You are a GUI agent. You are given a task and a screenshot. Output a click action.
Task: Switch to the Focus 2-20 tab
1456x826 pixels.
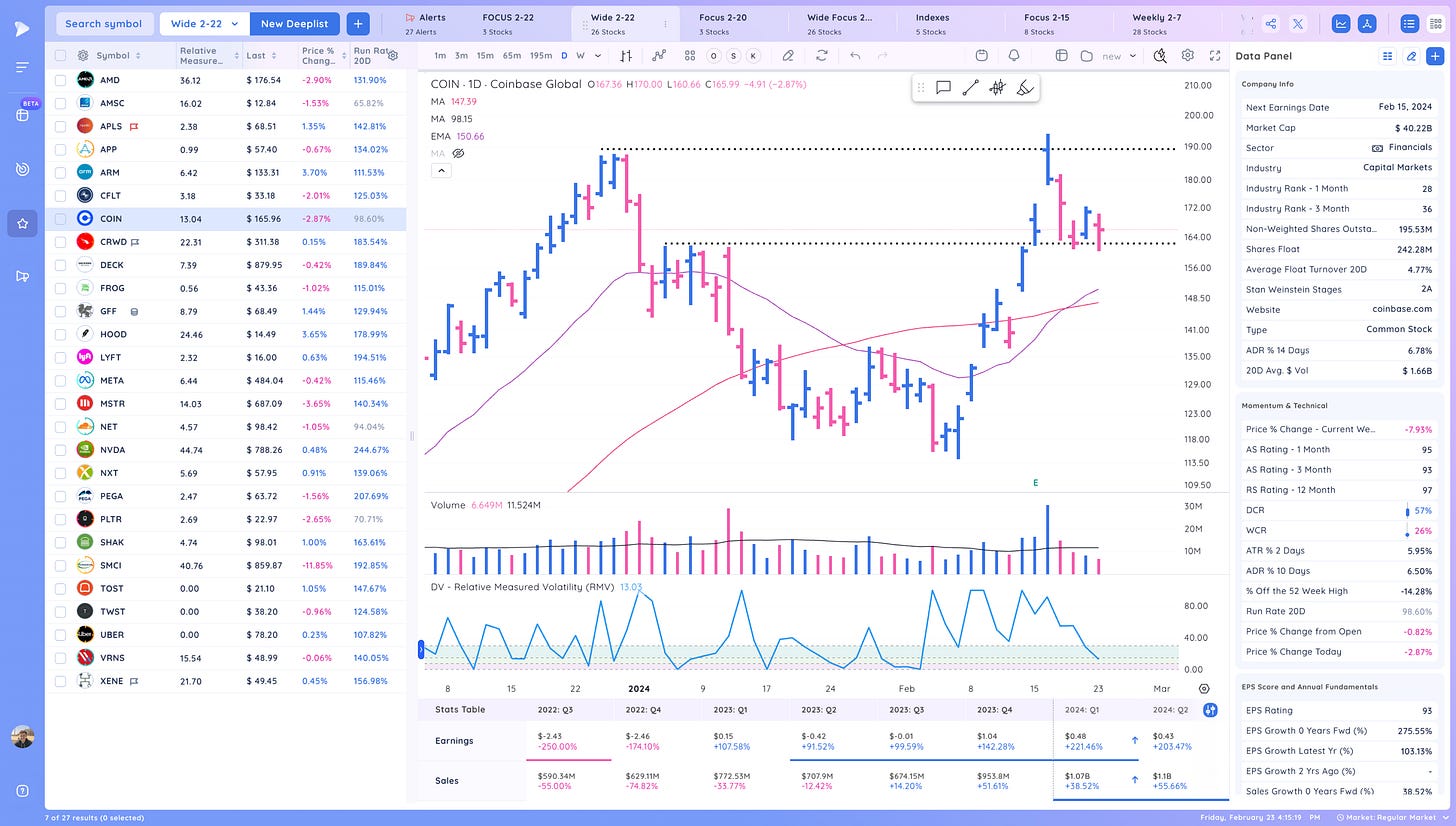723,24
